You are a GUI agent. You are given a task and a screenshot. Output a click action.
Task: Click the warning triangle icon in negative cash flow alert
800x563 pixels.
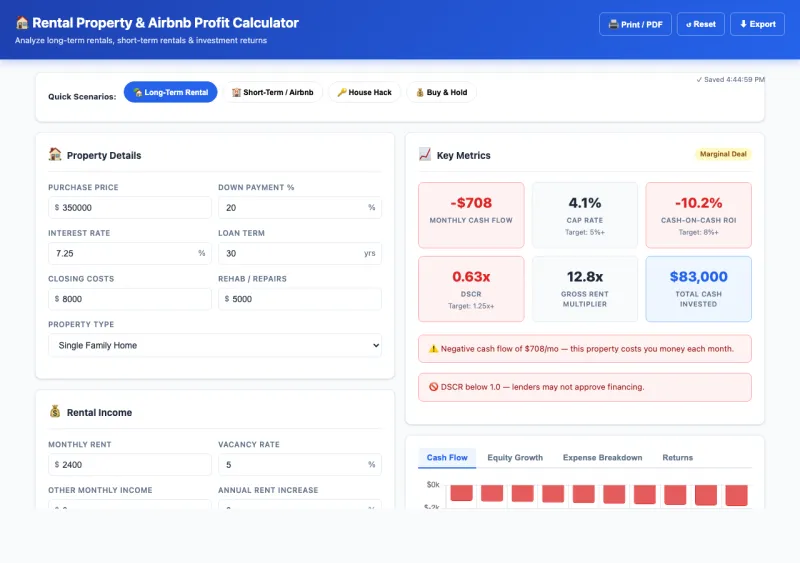[x=433, y=349]
